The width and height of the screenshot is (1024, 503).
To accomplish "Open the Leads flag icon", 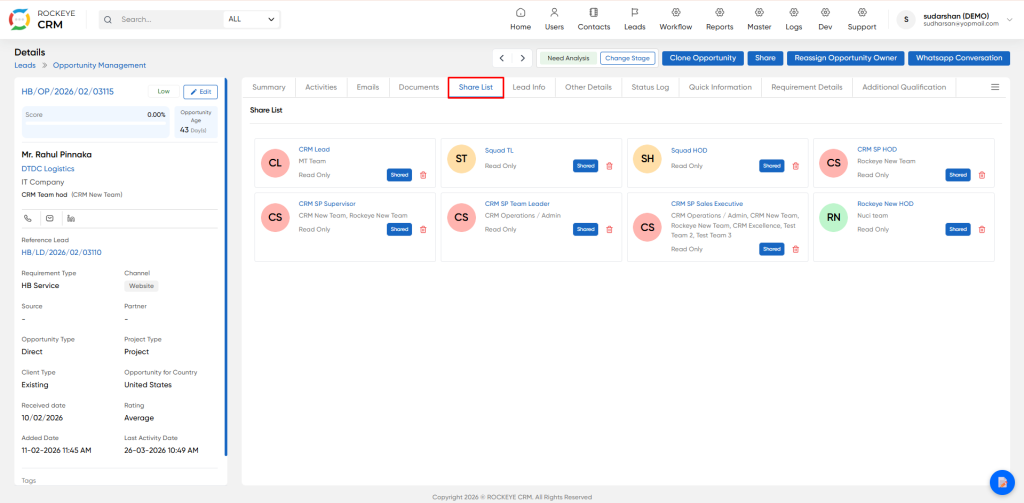I will coord(634,12).
